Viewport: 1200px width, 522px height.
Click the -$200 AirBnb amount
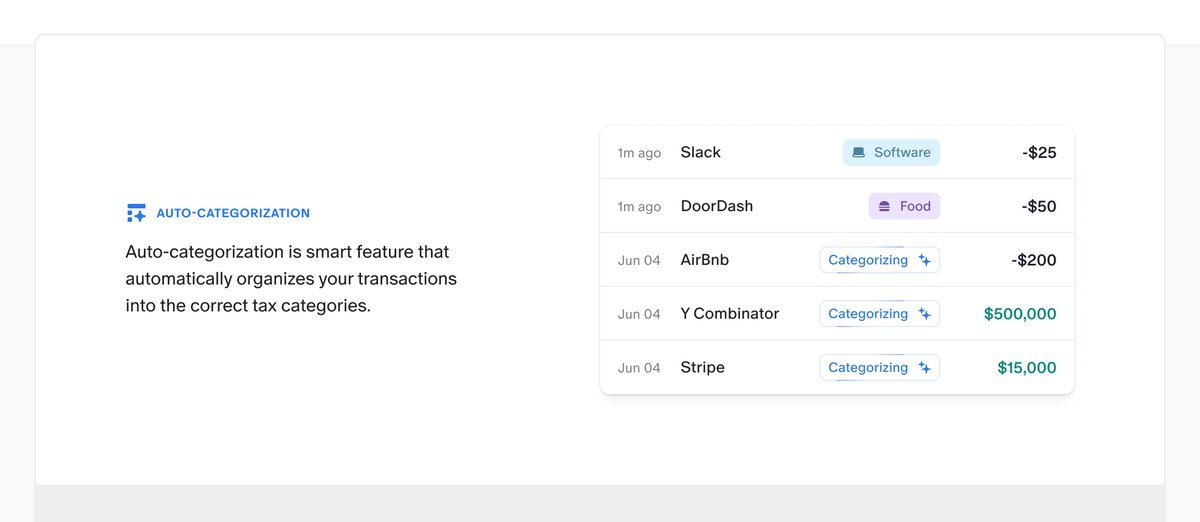(1034, 260)
